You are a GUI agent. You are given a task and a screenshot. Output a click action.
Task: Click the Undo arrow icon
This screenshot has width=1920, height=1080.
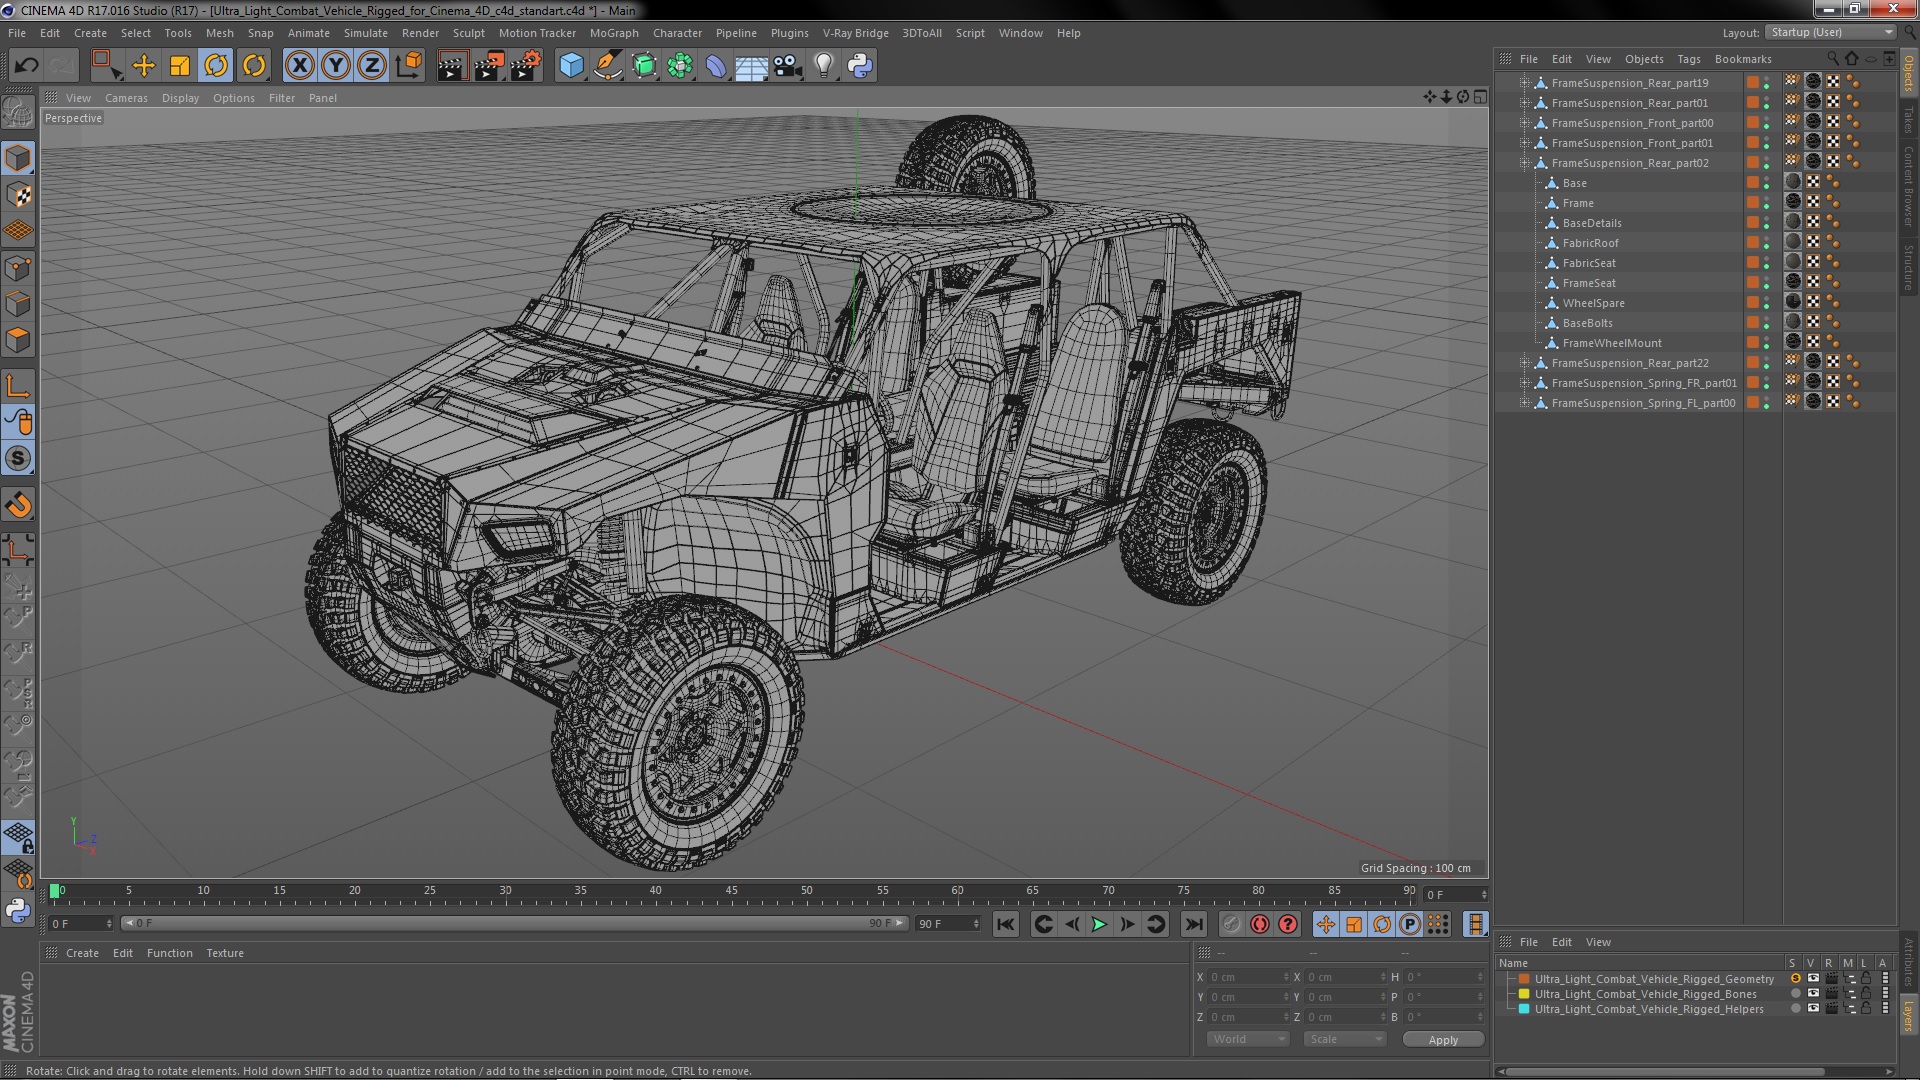[x=26, y=66]
